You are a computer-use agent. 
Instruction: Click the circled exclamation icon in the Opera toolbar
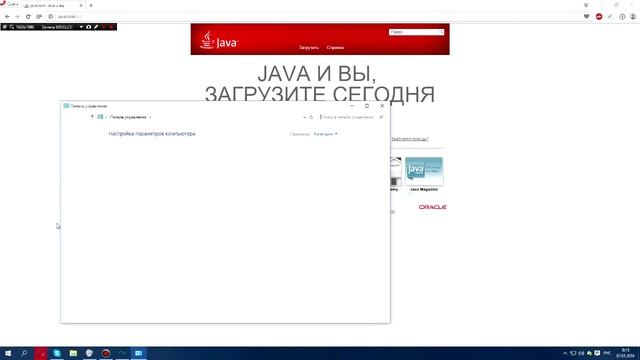tap(622, 17)
